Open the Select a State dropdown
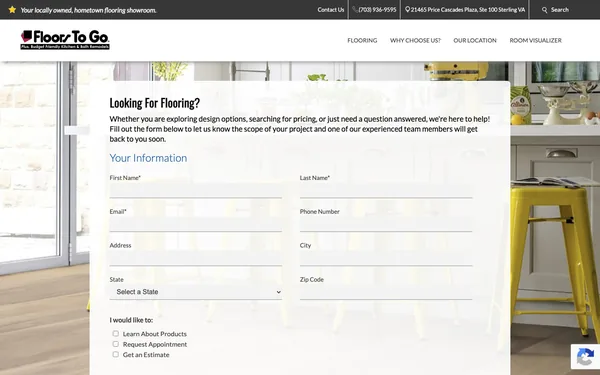 tap(196, 292)
